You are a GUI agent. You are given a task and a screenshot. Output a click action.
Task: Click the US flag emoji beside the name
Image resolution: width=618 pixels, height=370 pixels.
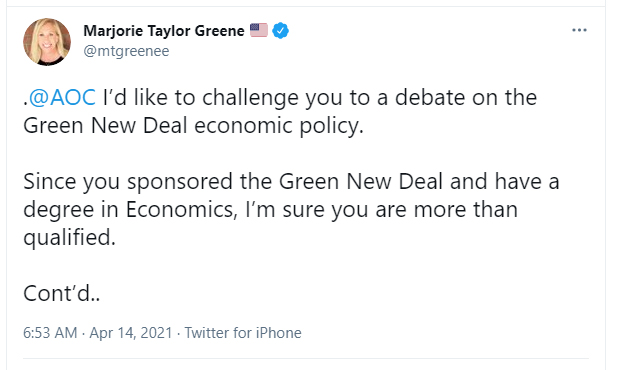coord(259,30)
